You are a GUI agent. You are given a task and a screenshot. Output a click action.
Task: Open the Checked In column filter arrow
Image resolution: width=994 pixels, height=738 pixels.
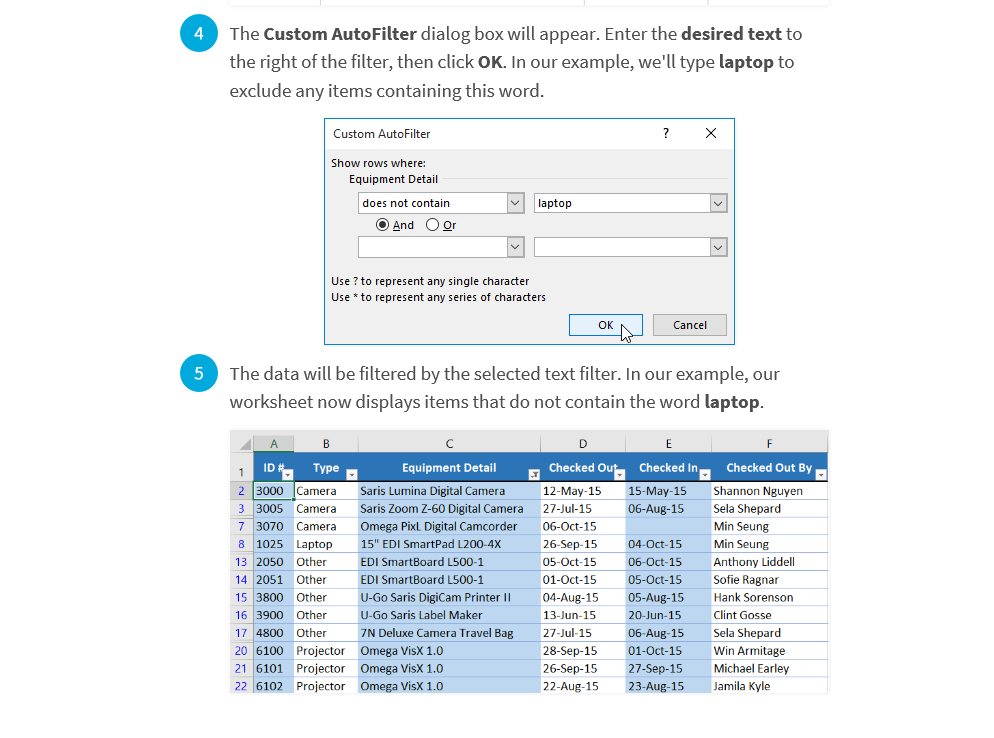click(x=705, y=475)
